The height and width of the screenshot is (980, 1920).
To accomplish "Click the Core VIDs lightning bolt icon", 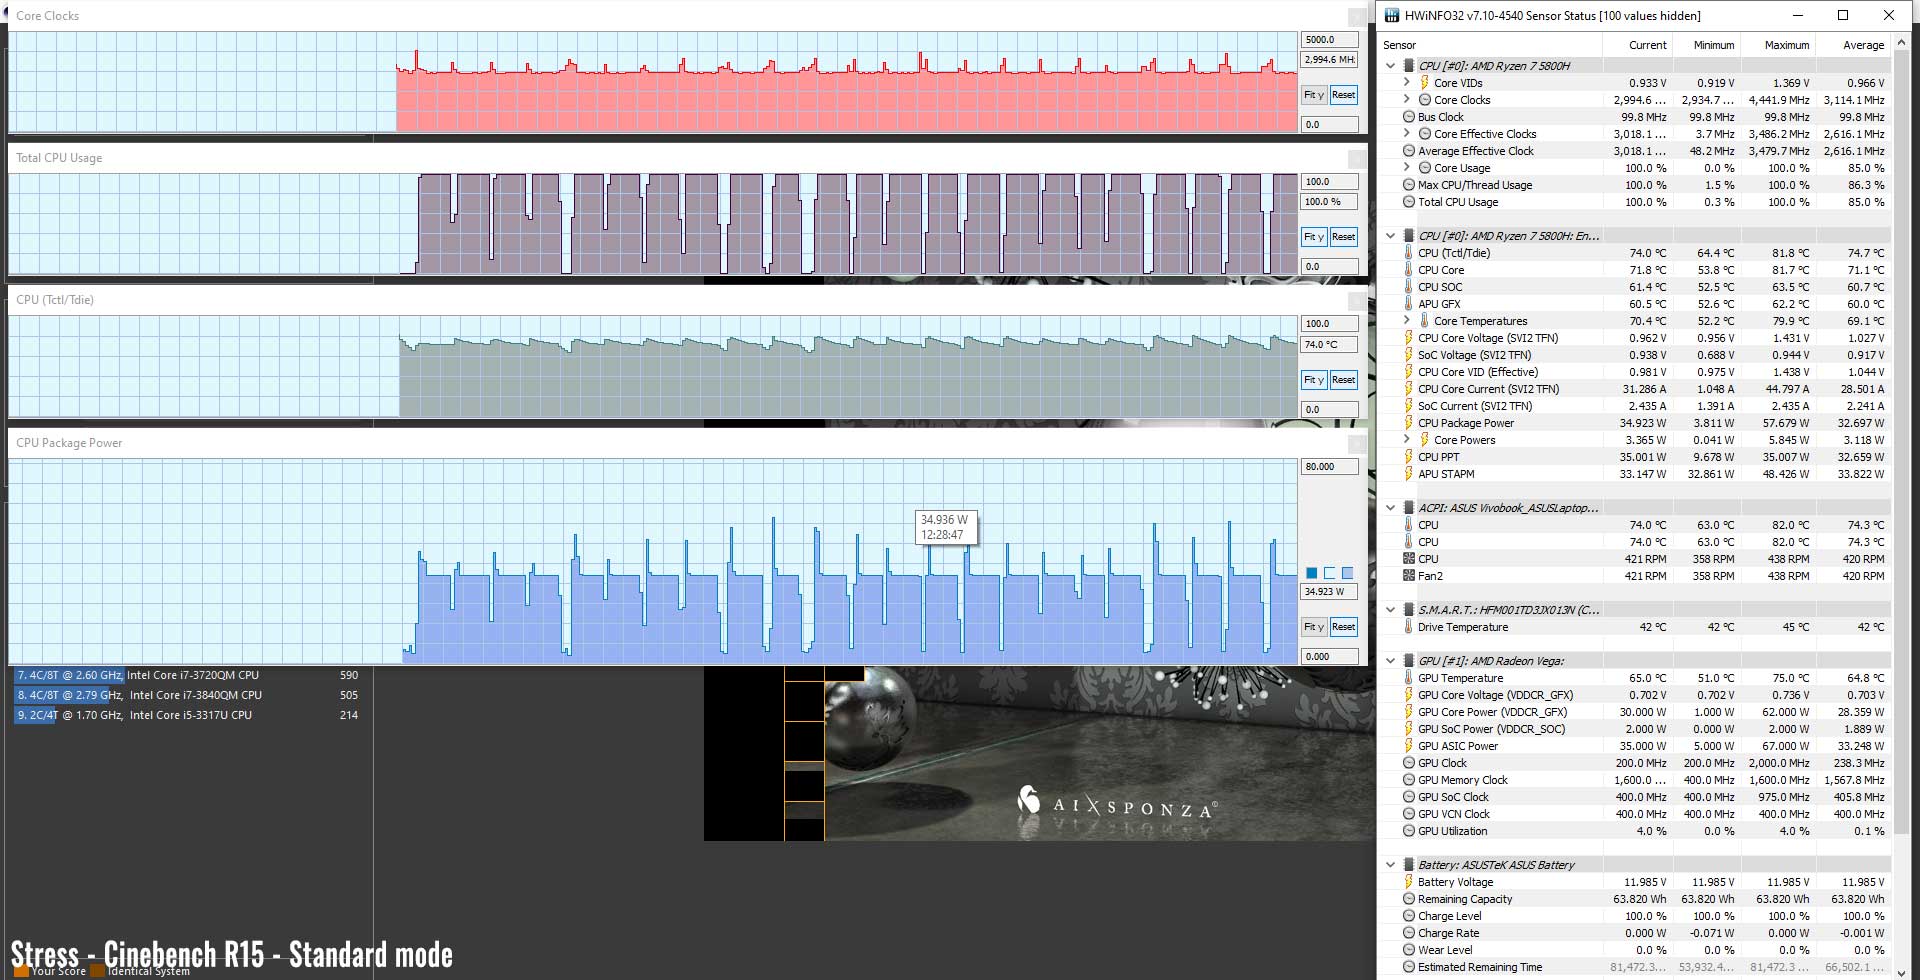I will 1425,83.
